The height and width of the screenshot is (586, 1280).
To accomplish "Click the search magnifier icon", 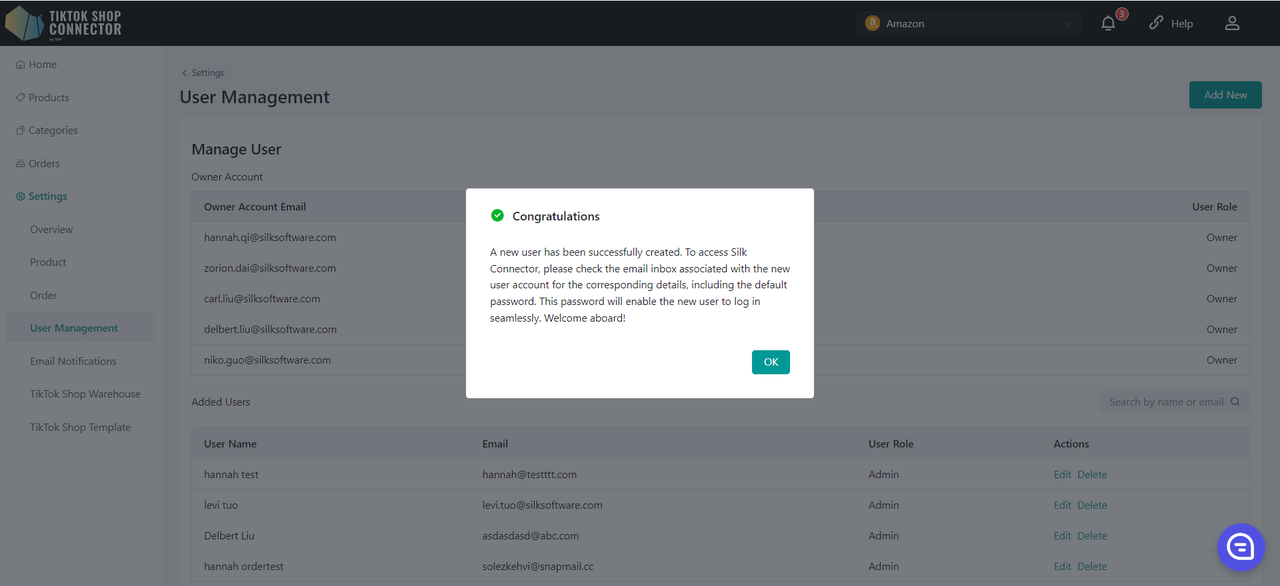I will click(1235, 402).
